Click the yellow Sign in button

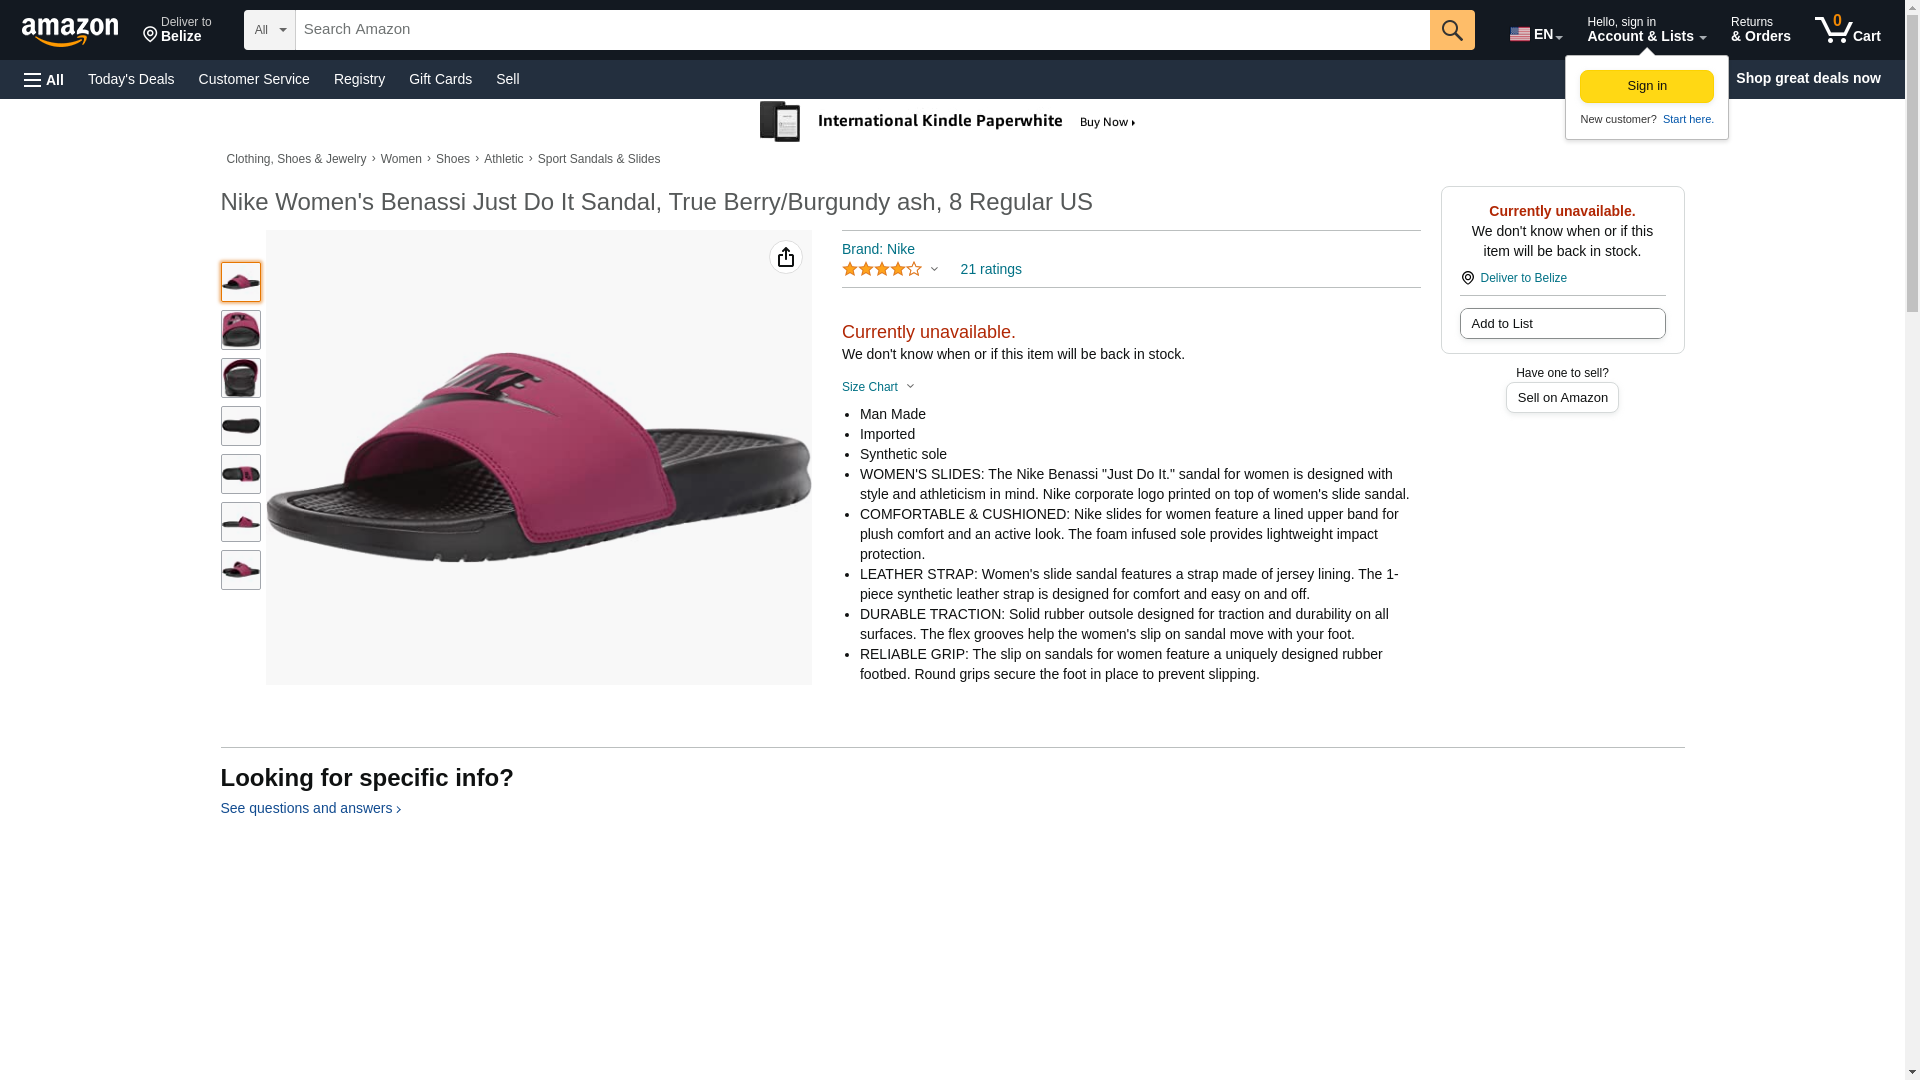1646,86
